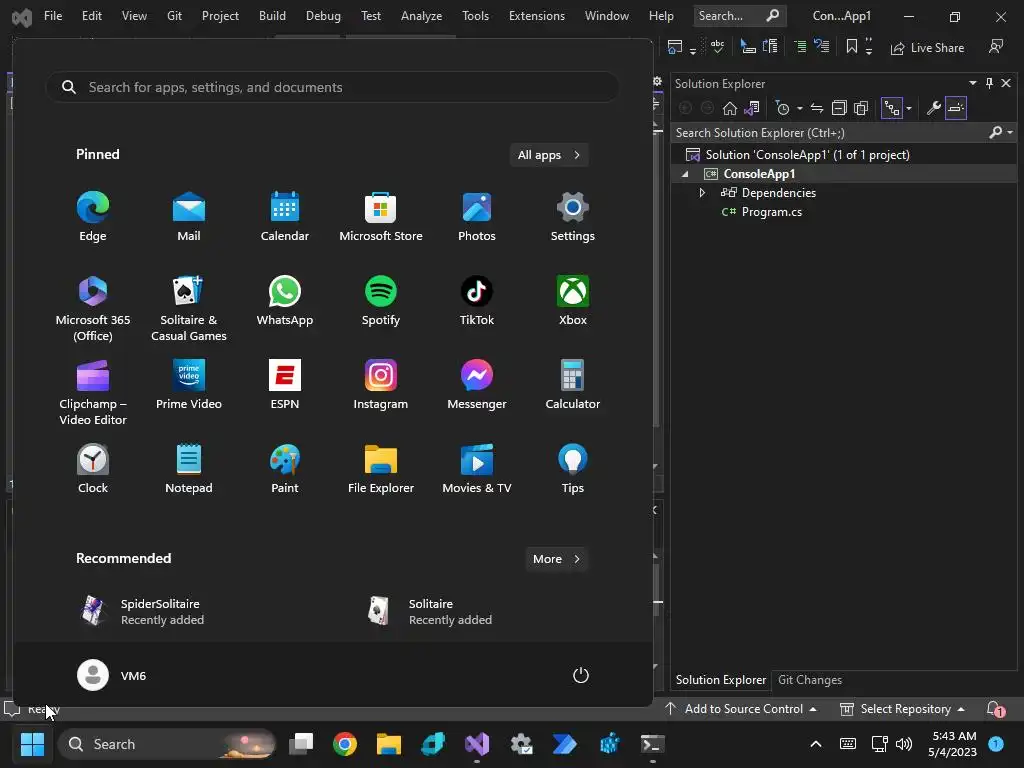This screenshot has width=1024, height=768.
Task: Collapse the ConsoleApp1 project node
Action: pyautogui.click(x=685, y=174)
